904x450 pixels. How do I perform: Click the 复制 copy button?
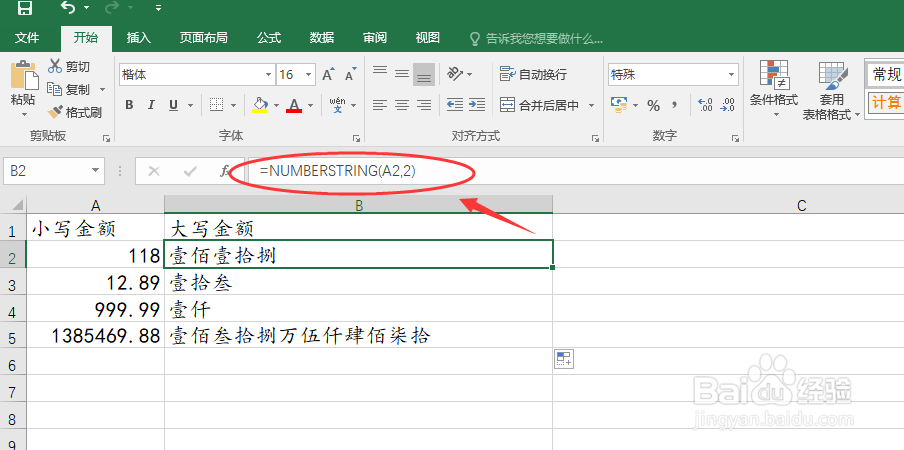tap(69, 89)
